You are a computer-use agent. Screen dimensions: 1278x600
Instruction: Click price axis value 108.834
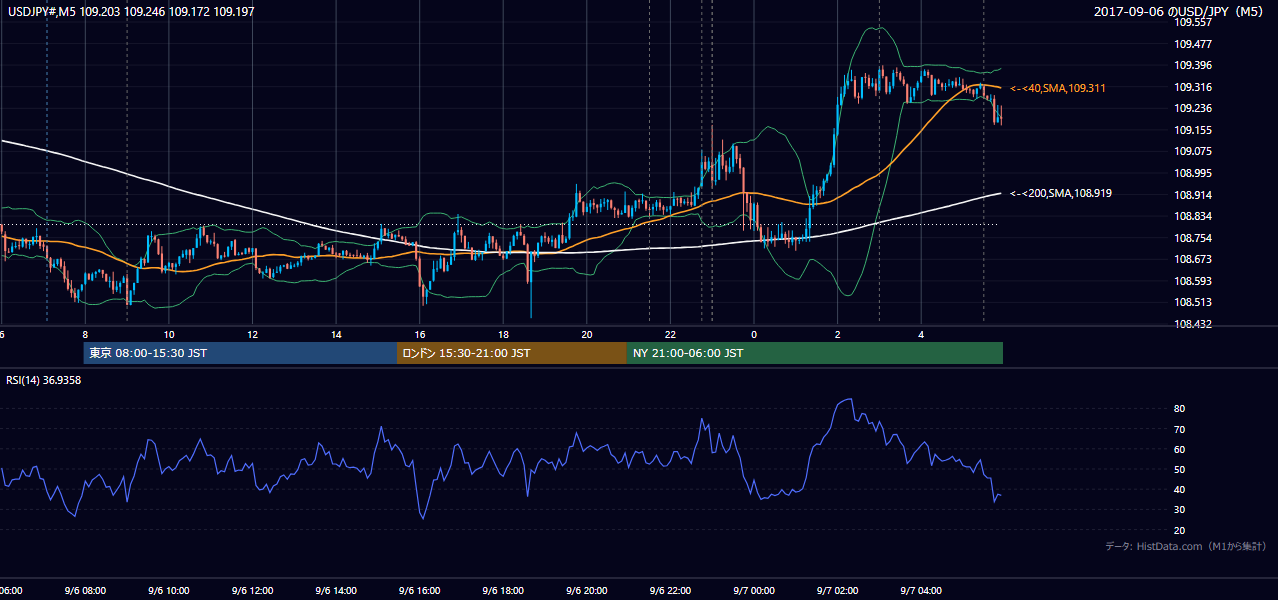1193,215
